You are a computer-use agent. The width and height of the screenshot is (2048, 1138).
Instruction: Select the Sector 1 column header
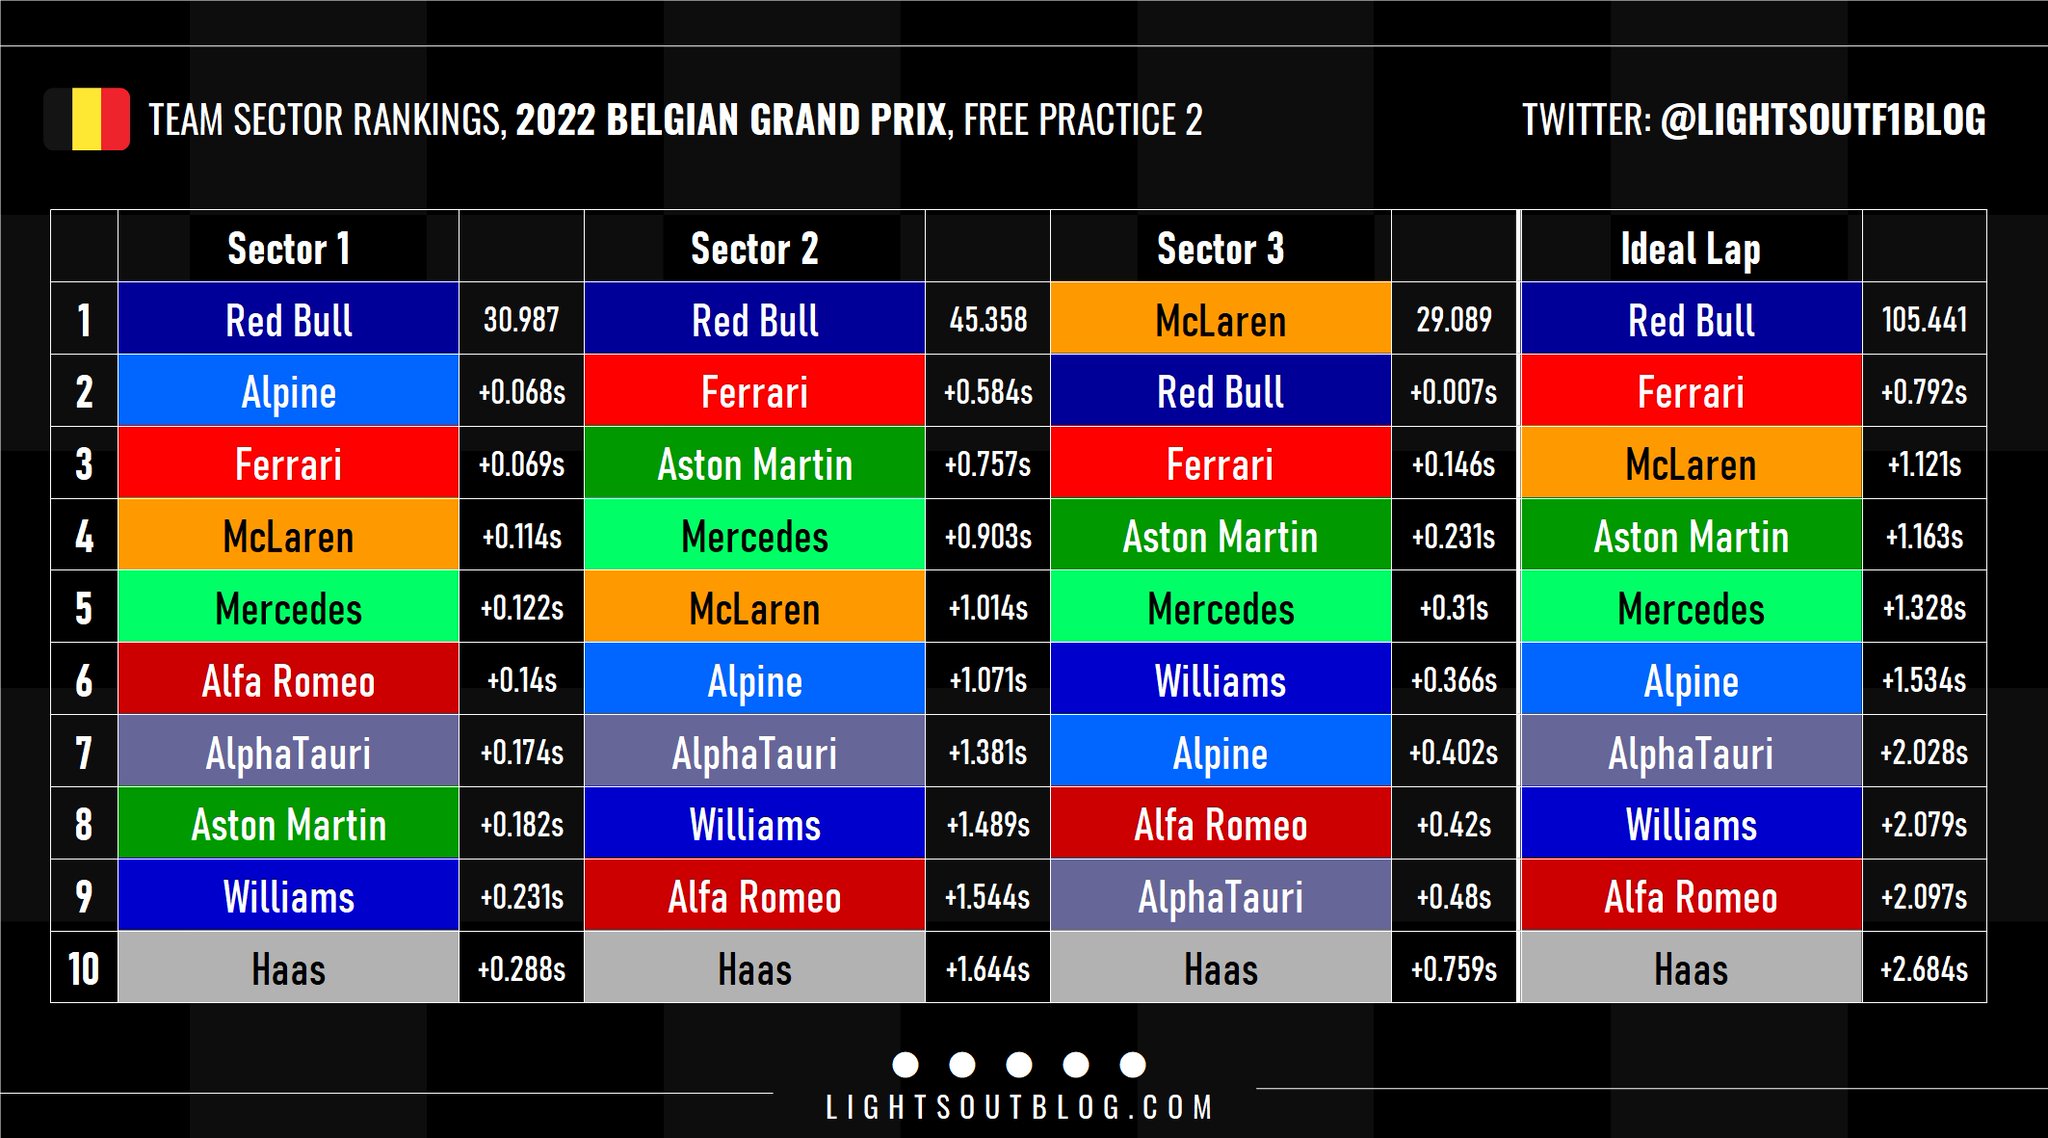288,248
